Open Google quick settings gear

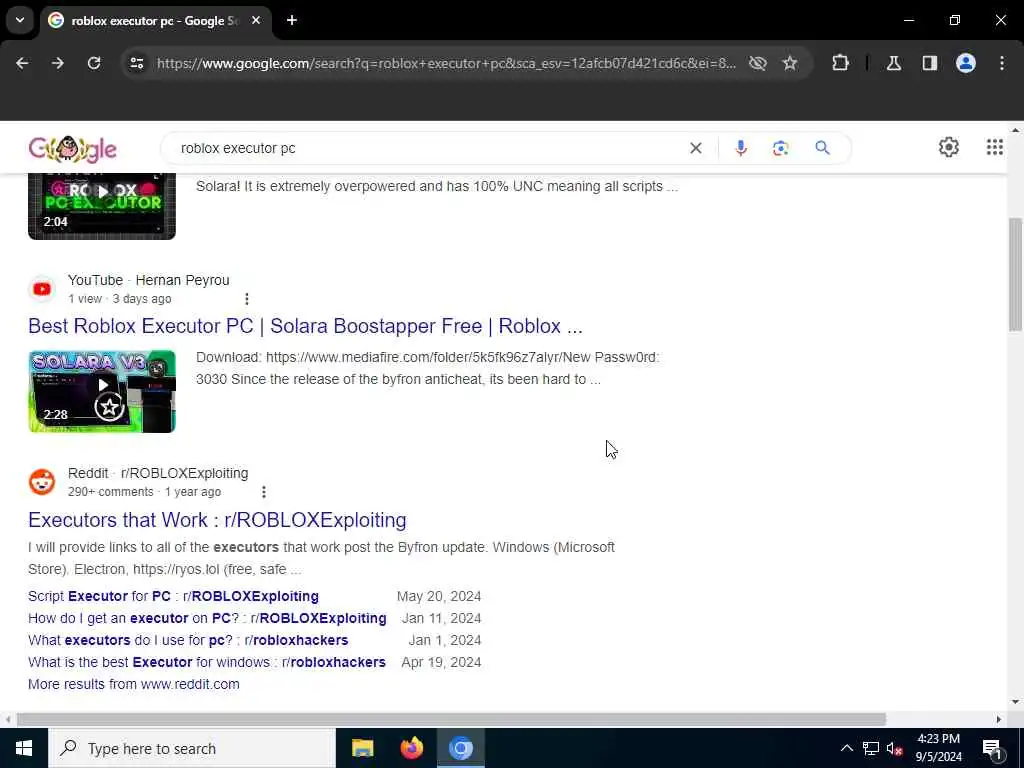(949, 147)
